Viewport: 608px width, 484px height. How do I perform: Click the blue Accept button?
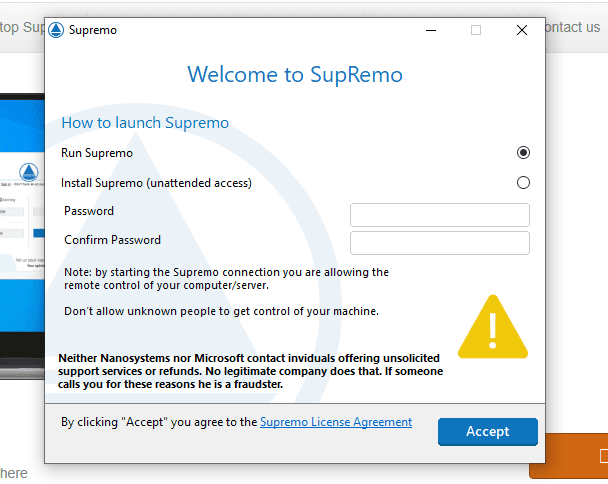tap(487, 432)
